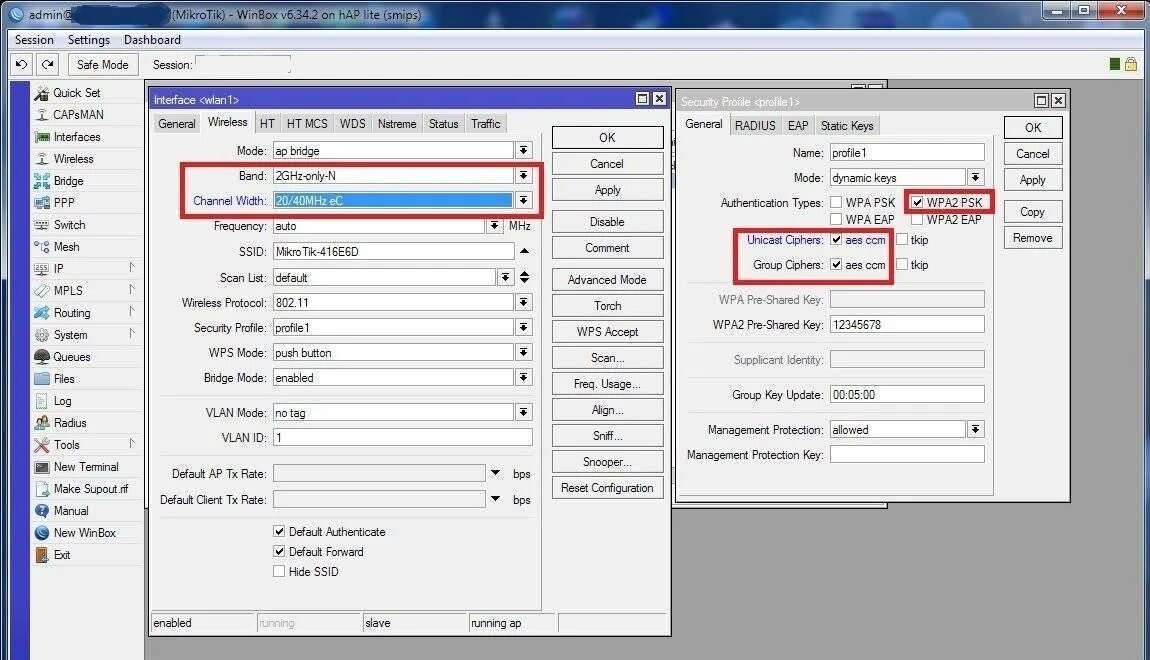Image resolution: width=1150 pixels, height=660 pixels.
Task: Open the Settings menu
Action: tap(89, 40)
